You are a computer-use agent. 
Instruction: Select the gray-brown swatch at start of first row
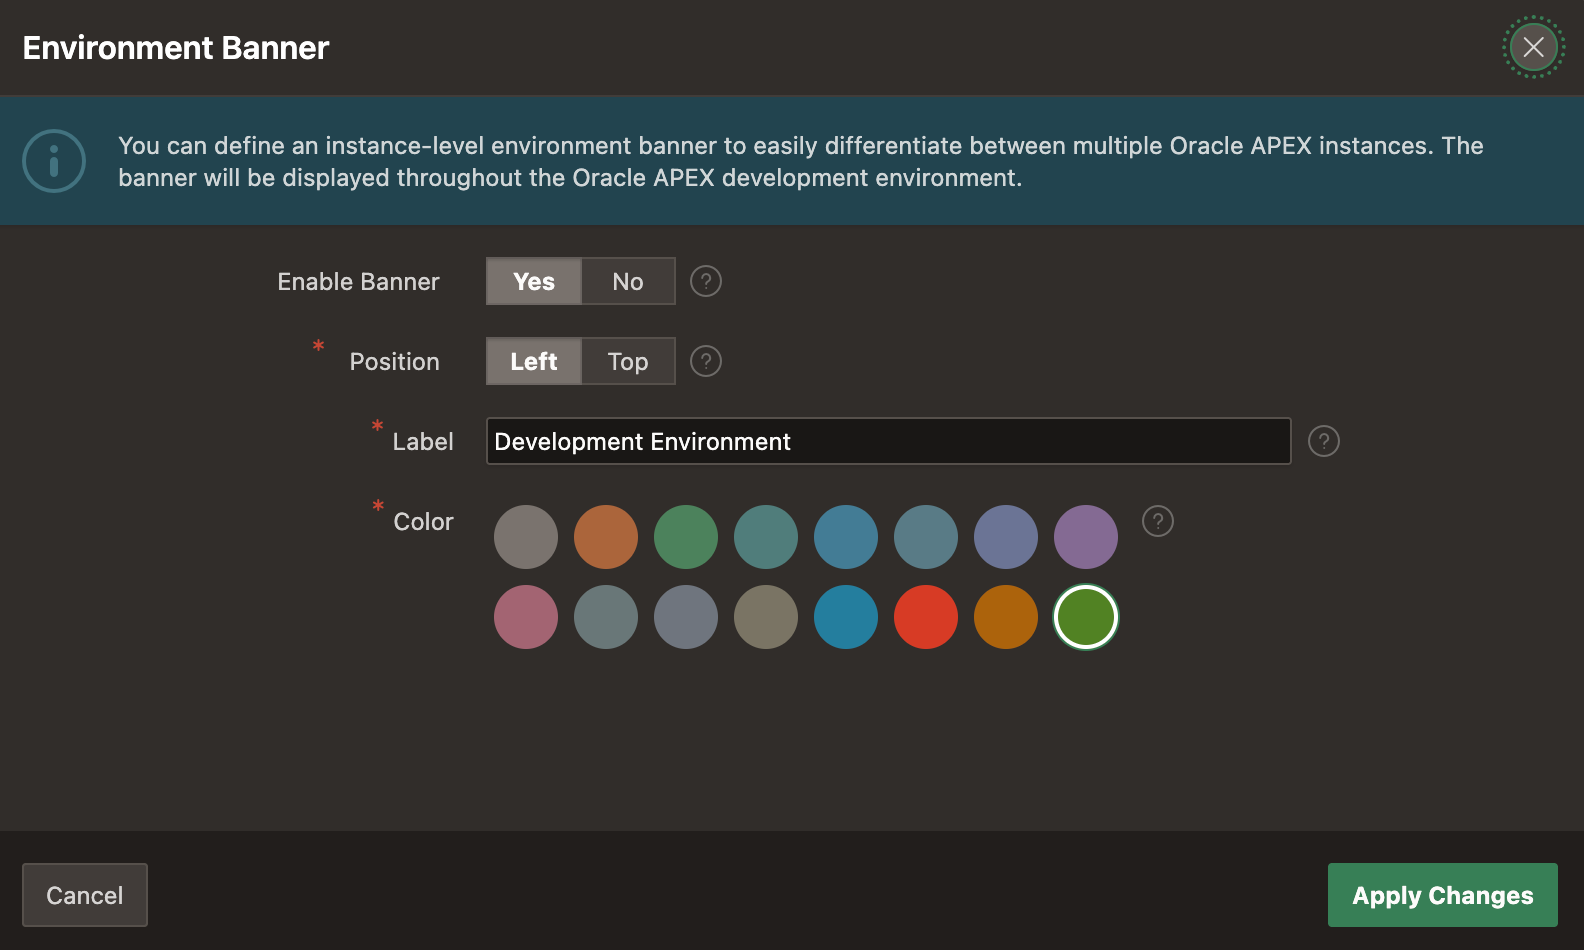coord(526,537)
